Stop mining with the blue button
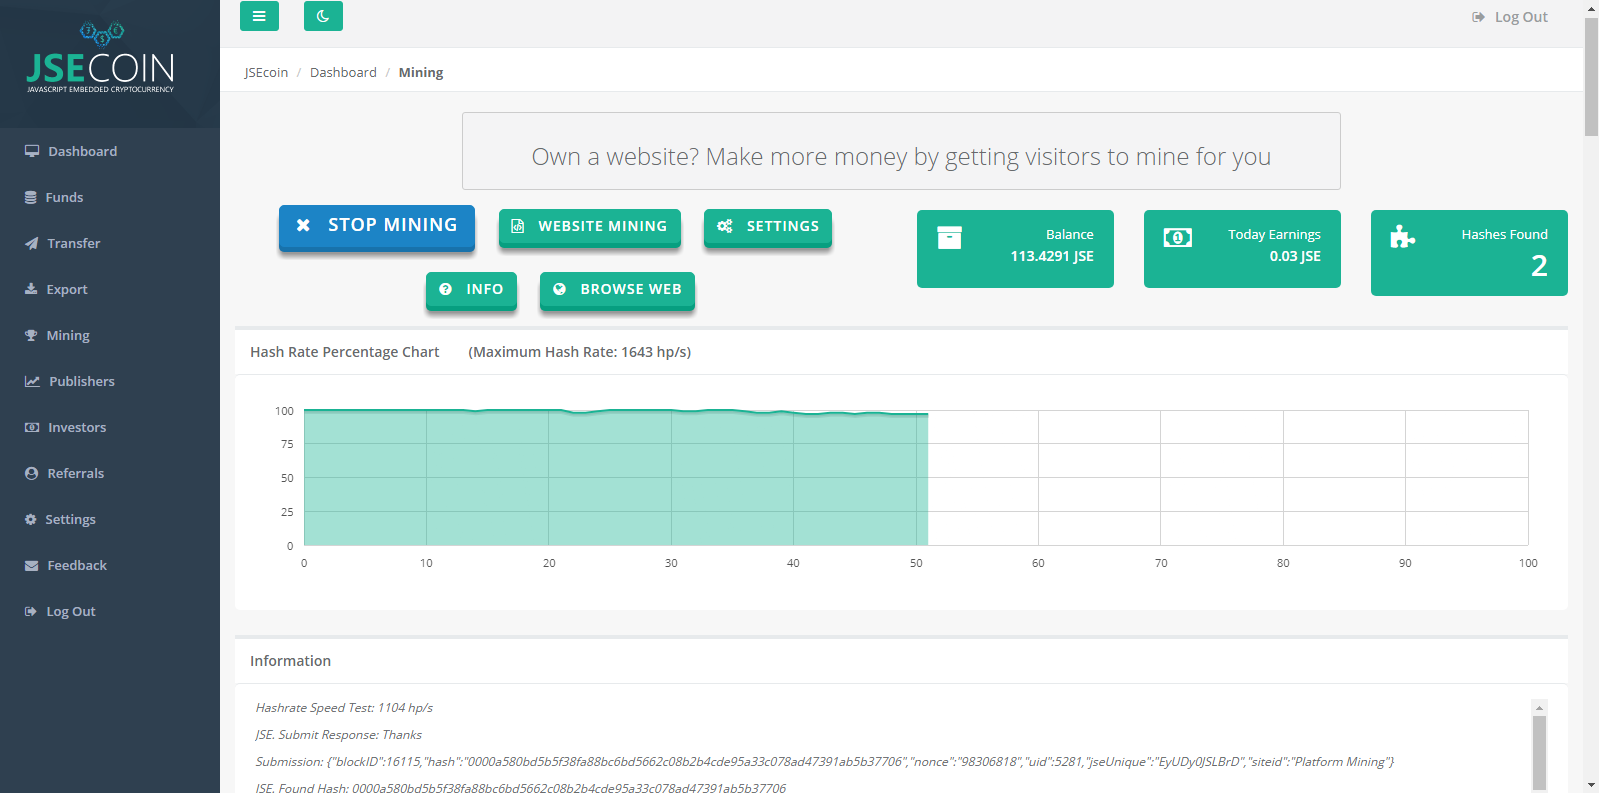 click(377, 227)
